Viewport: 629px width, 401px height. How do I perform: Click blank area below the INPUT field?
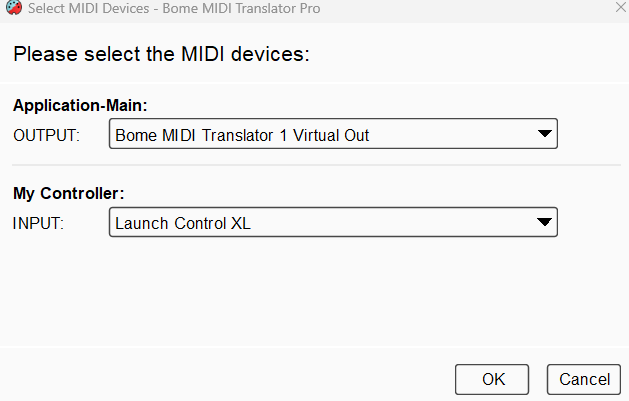[x=314, y=291]
